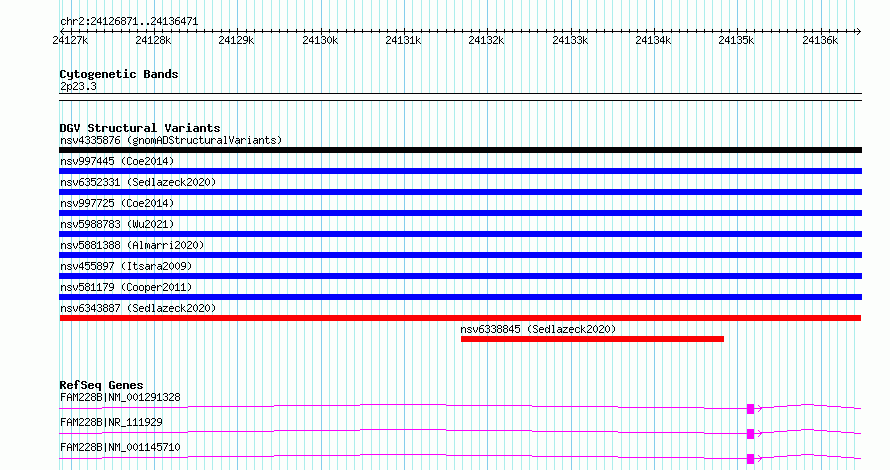Open nsv4335876 gnomADStructuralVariants label

(171, 140)
